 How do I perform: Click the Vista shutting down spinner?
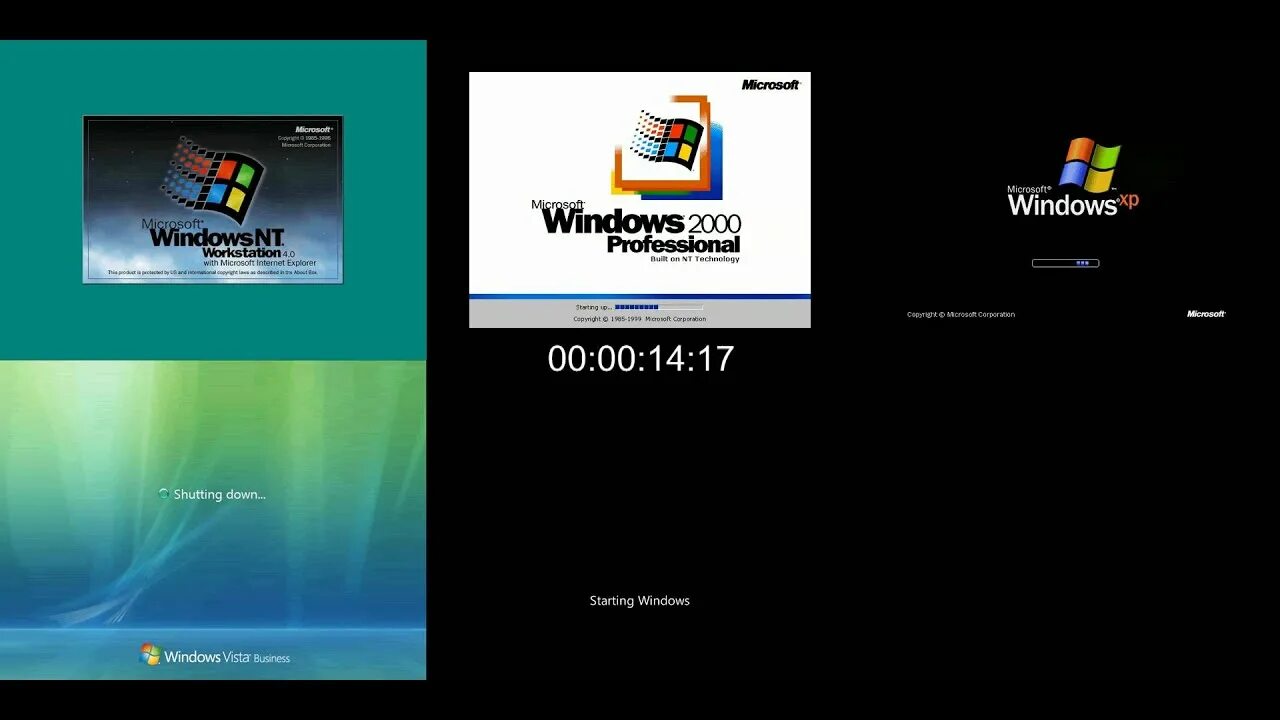pyautogui.click(x=164, y=494)
